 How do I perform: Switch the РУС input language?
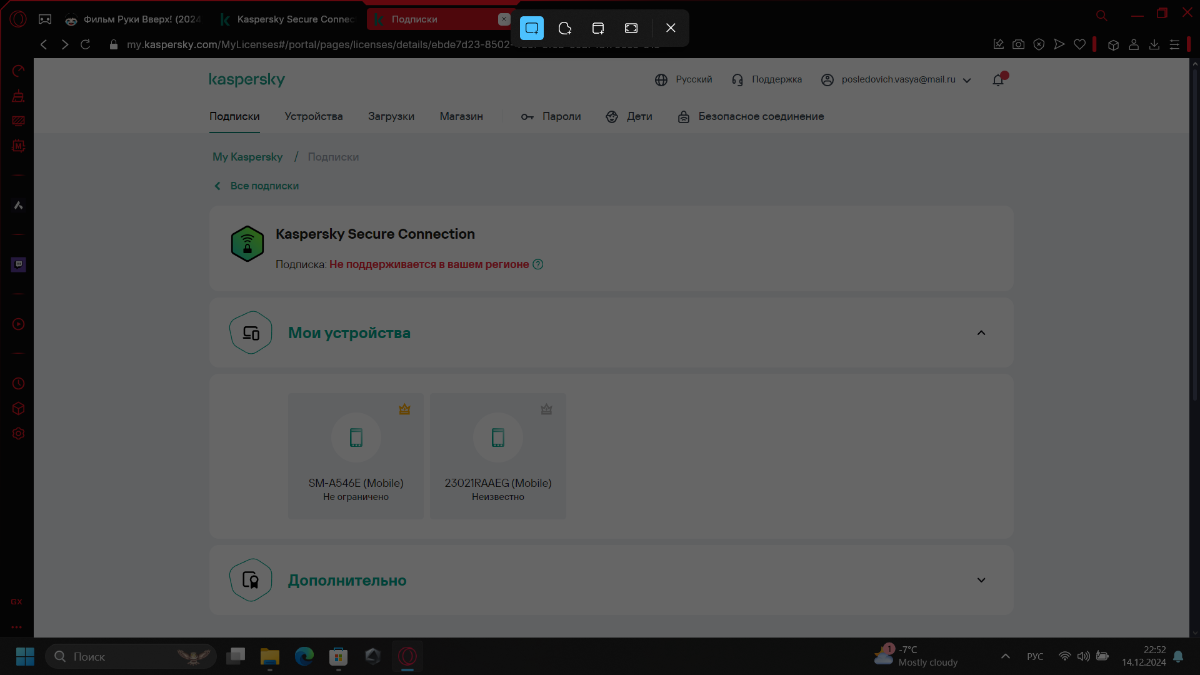[1035, 656]
